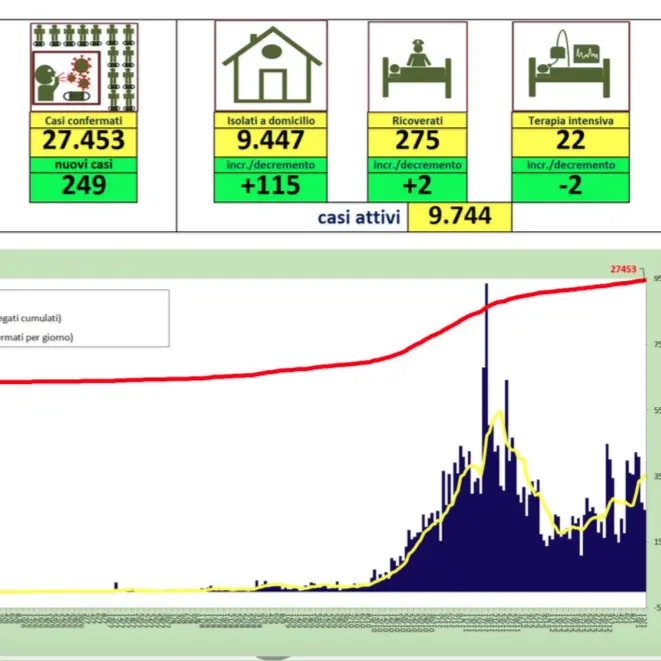
Task: Select the 275 hospitalized value
Action: pos(417,140)
